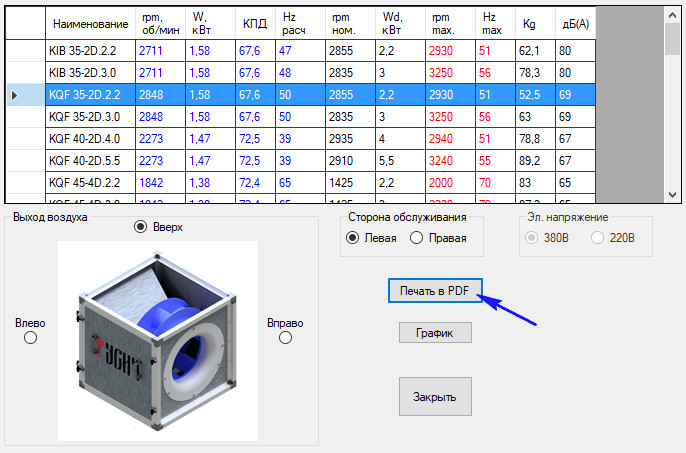Viewport: 686px width, 453px height.
Task: Click КПД 72,4 in KQF 45-4D.2.2 row
Action: (x=256, y=183)
